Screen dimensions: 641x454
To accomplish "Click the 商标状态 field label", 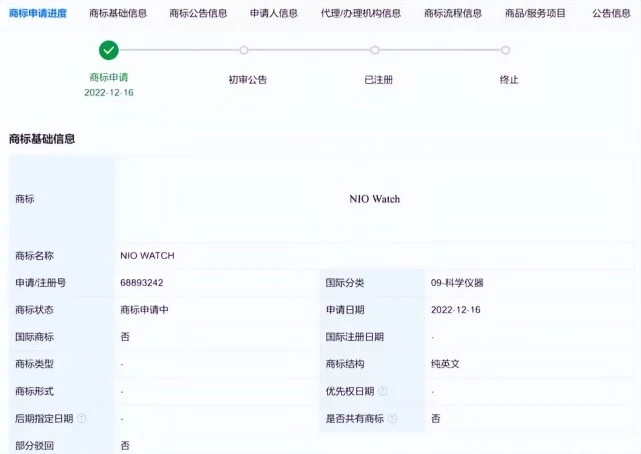I will [x=34, y=310].
